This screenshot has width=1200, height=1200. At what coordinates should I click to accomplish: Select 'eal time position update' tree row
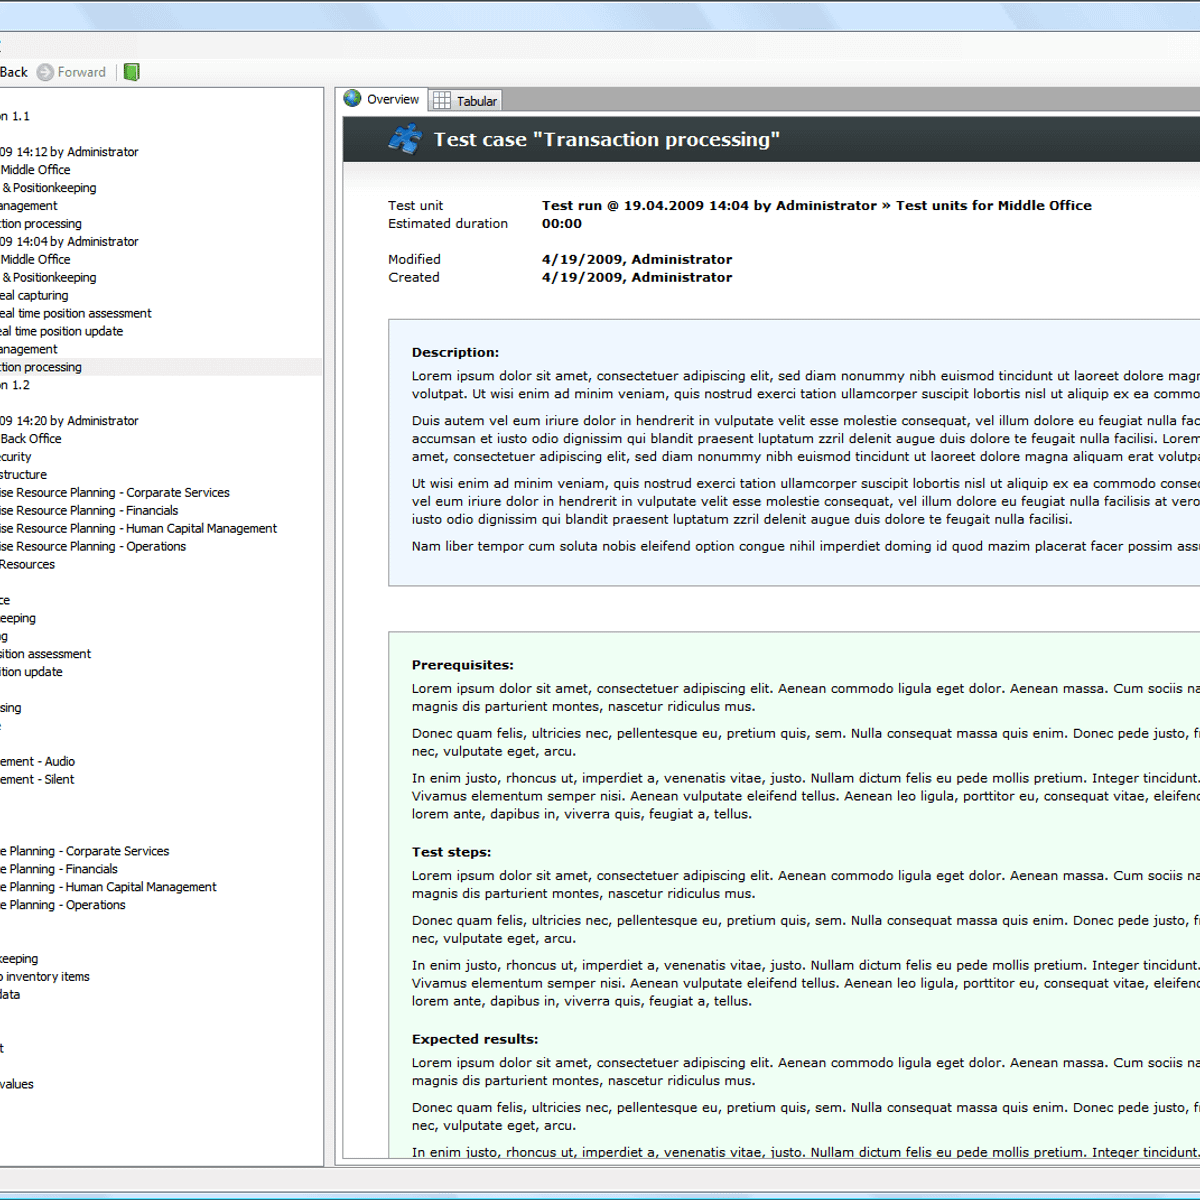(62, 332)
